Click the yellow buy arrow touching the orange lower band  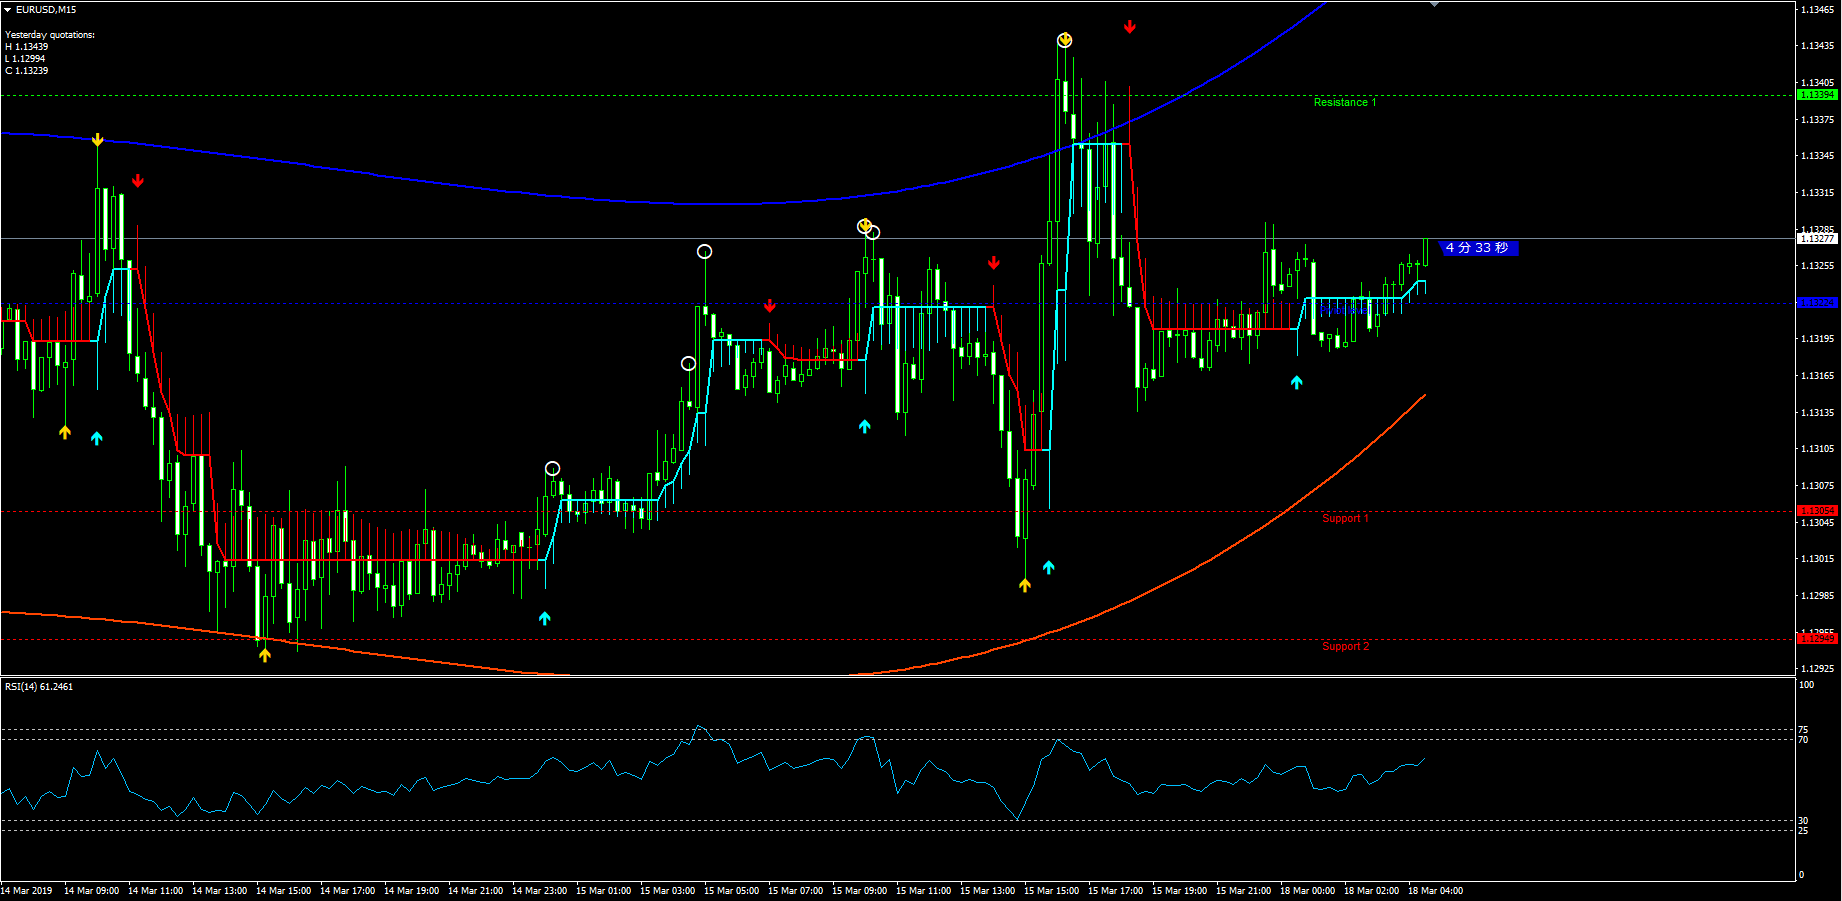(265, 655)
